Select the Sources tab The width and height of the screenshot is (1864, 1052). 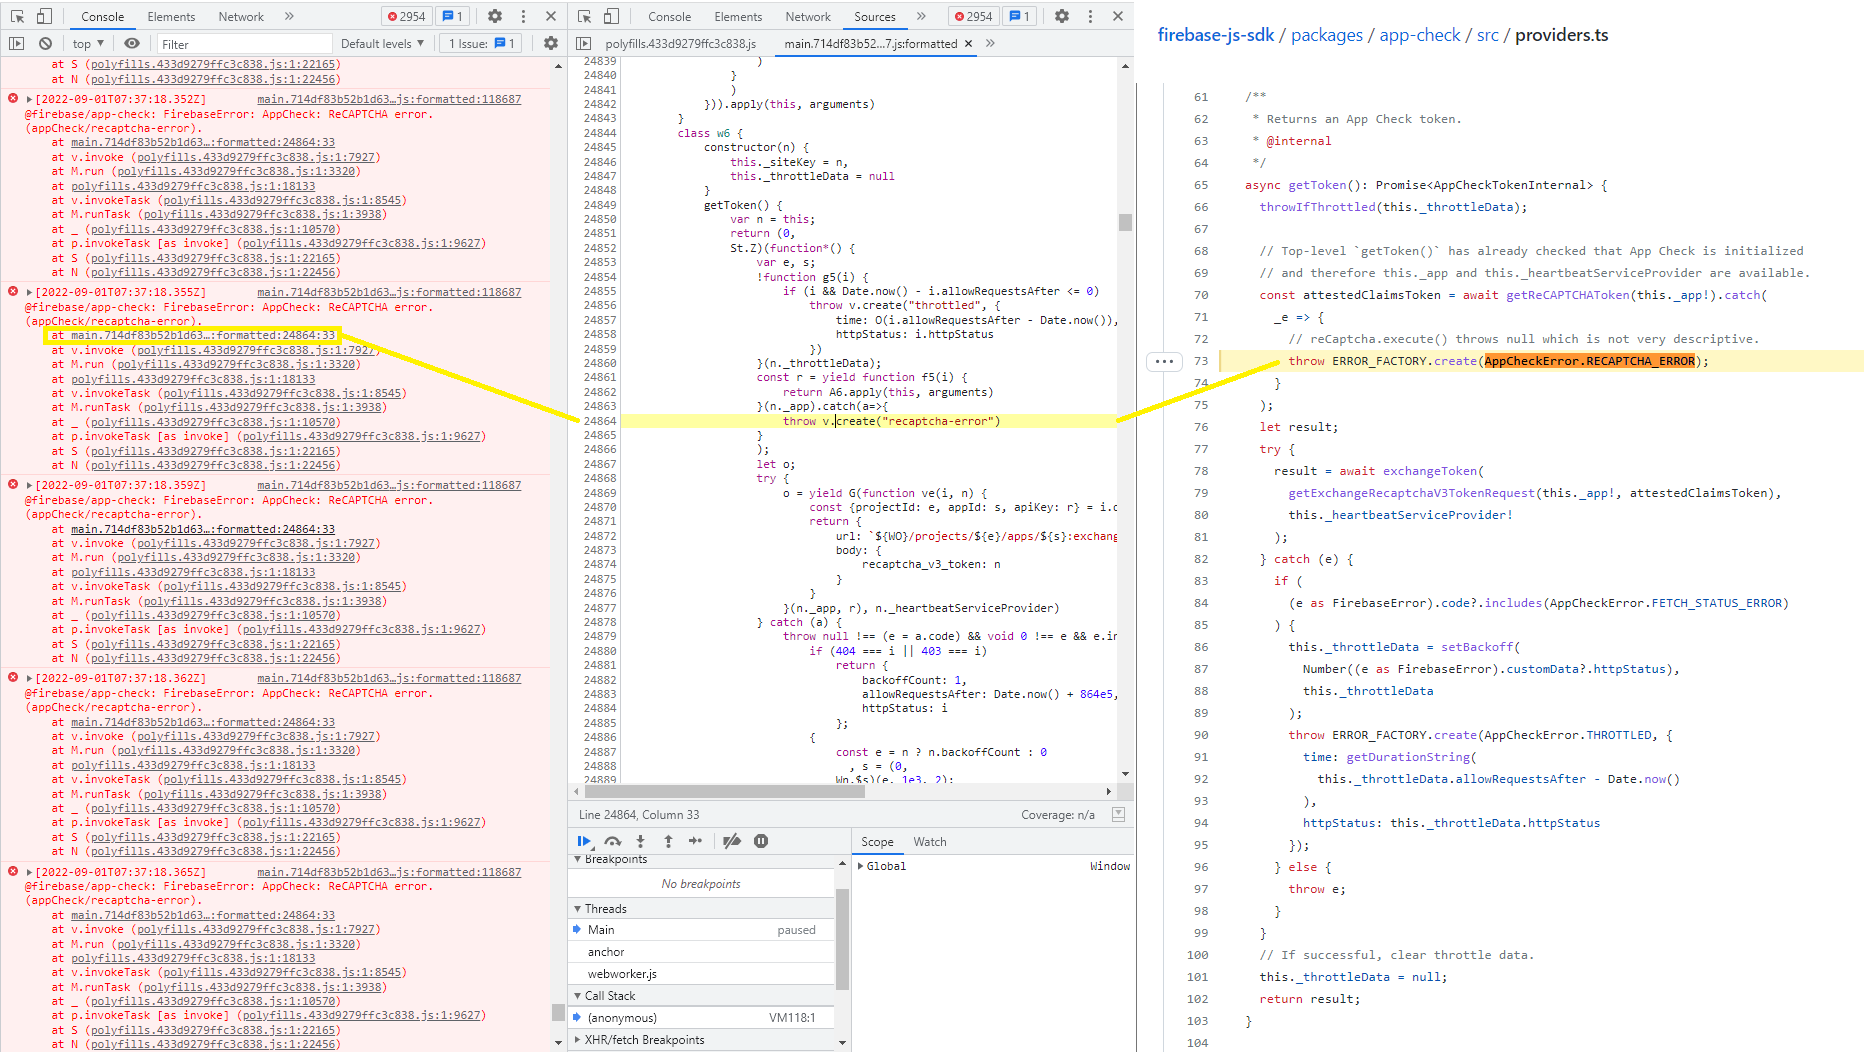tap(875, 16)
